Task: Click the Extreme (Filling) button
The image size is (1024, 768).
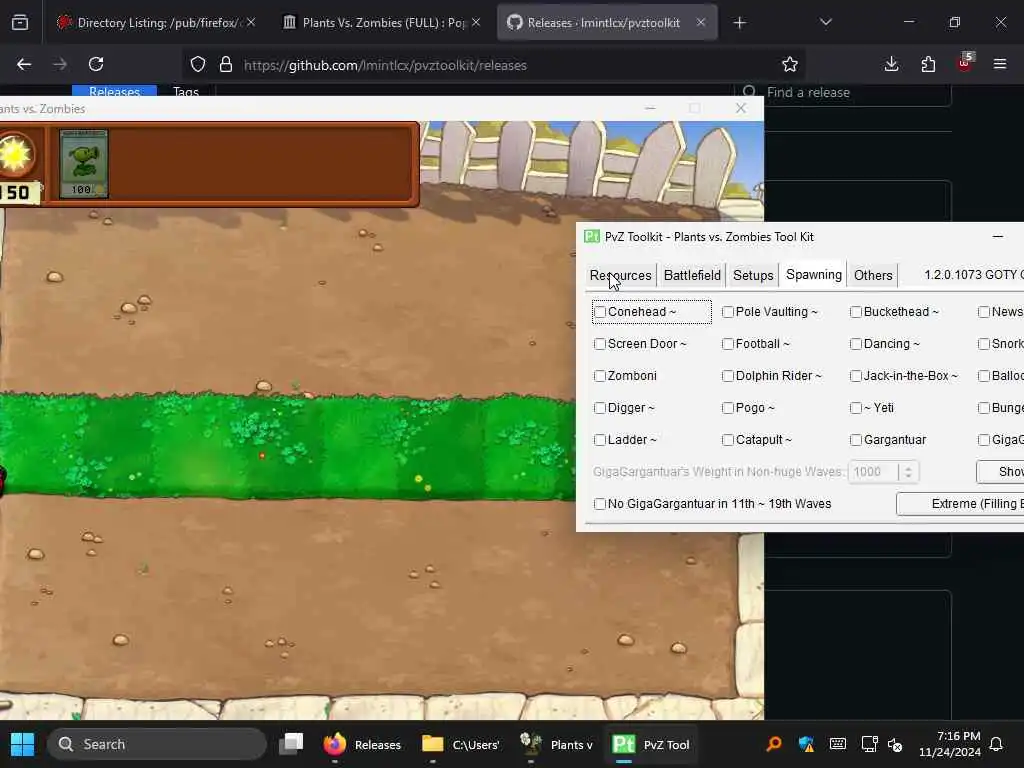Action: point(960,504)
